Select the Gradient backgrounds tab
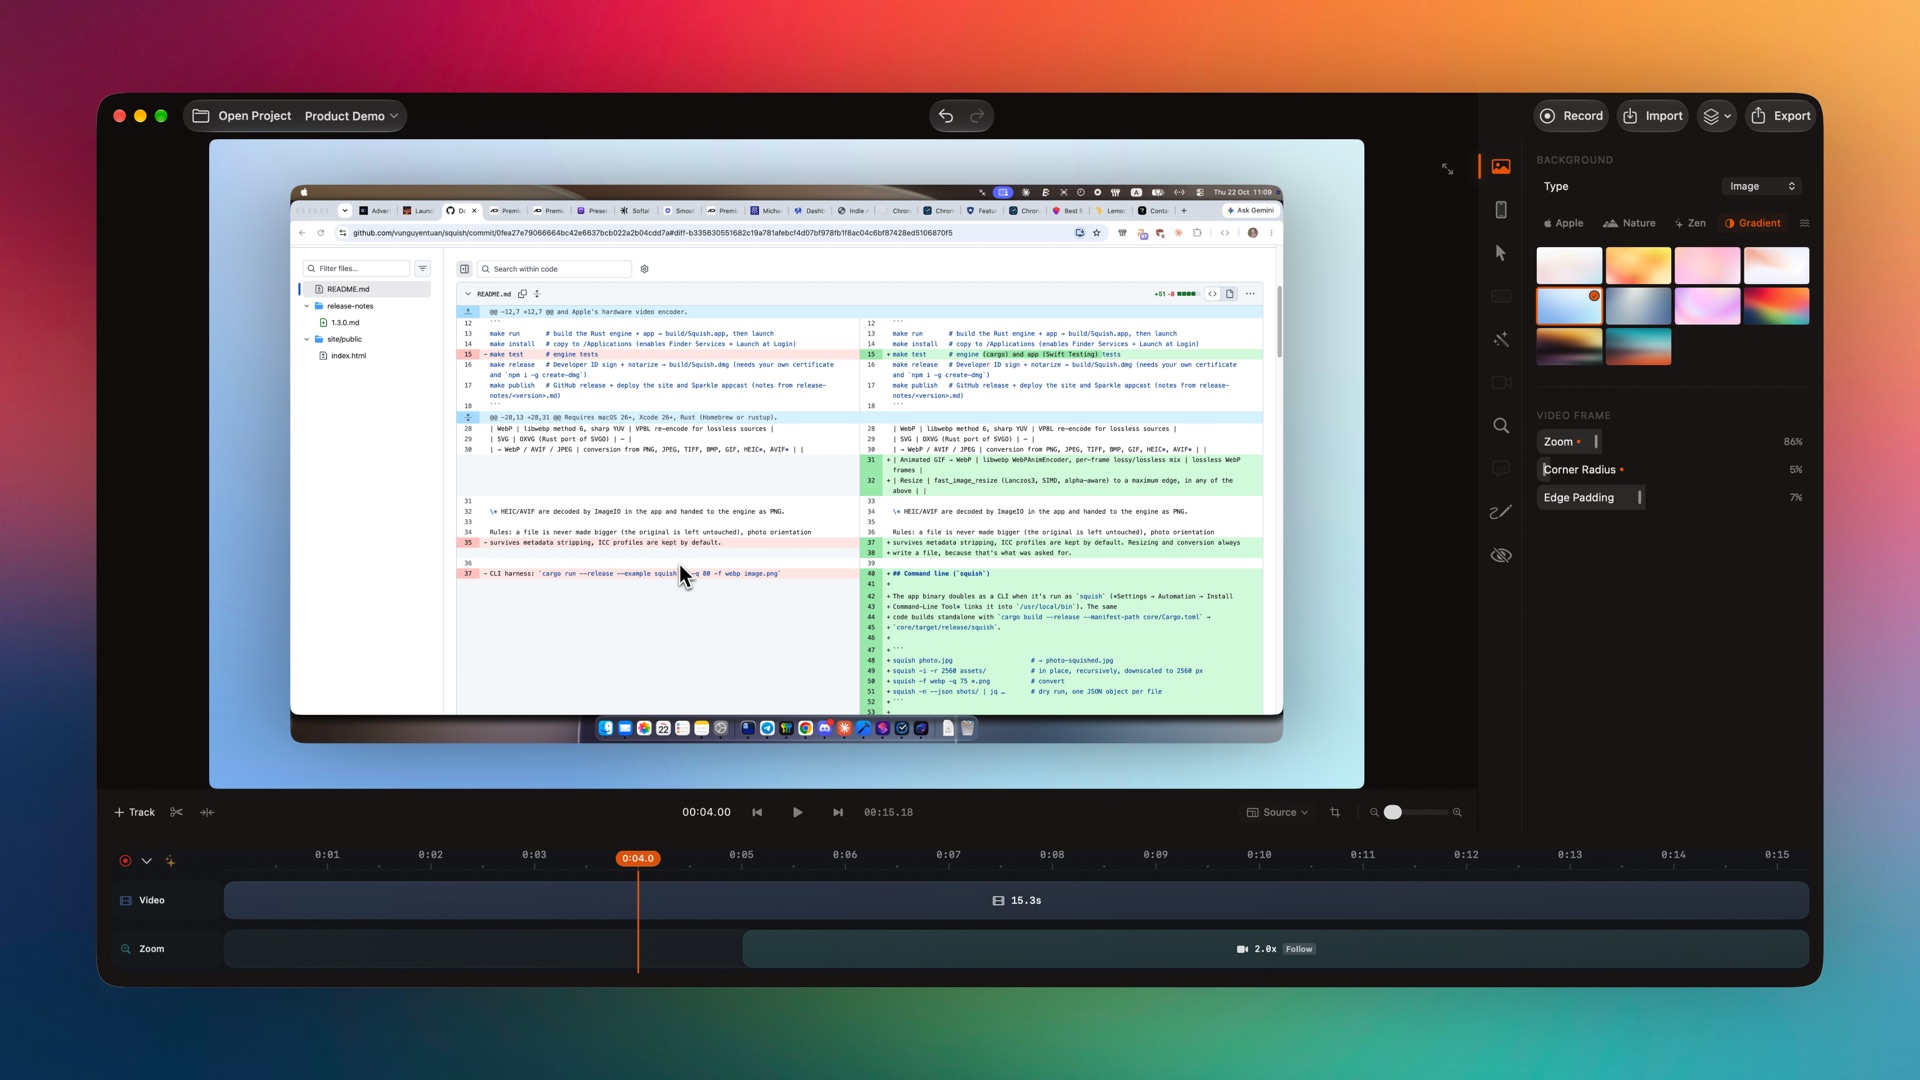 point(1753,223)
